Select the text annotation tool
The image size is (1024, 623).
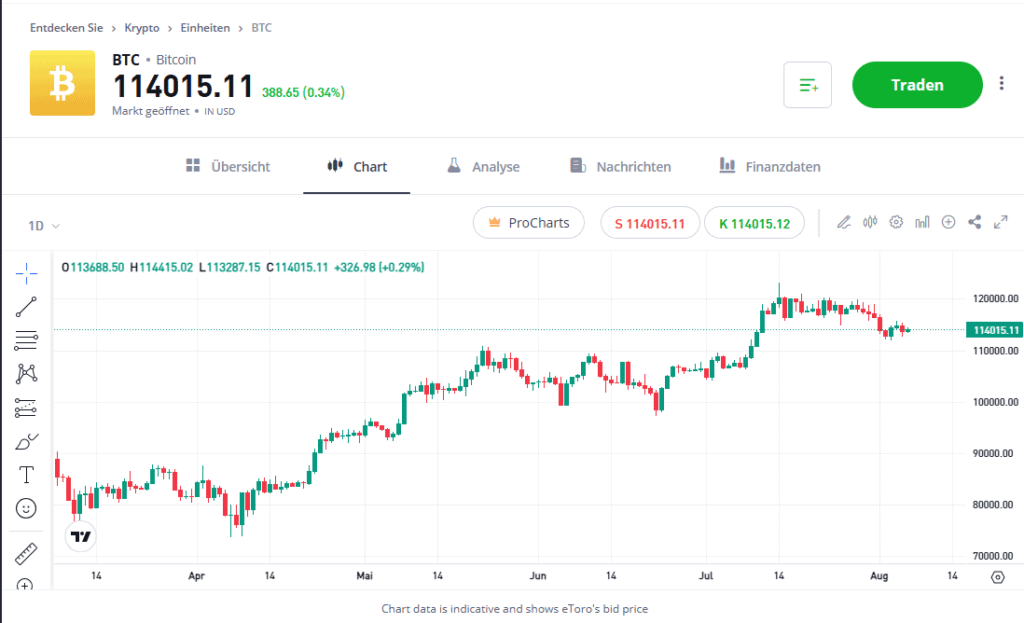coord(26,474)
